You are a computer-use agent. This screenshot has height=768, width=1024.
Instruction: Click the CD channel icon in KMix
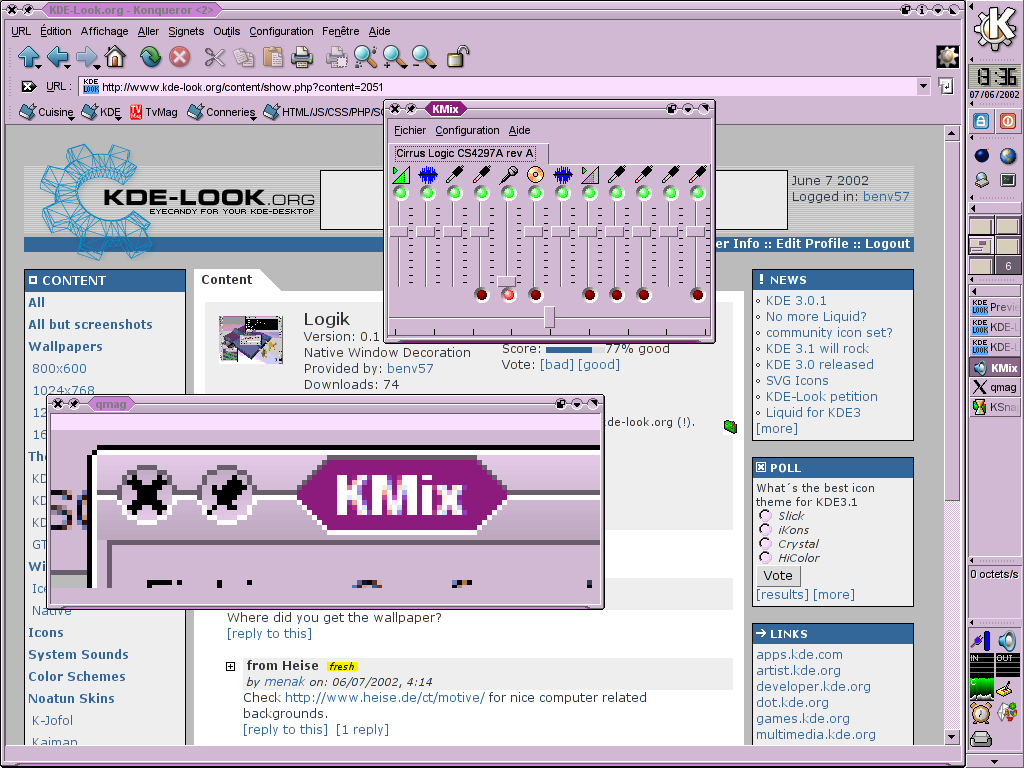[x=535, y=175]
